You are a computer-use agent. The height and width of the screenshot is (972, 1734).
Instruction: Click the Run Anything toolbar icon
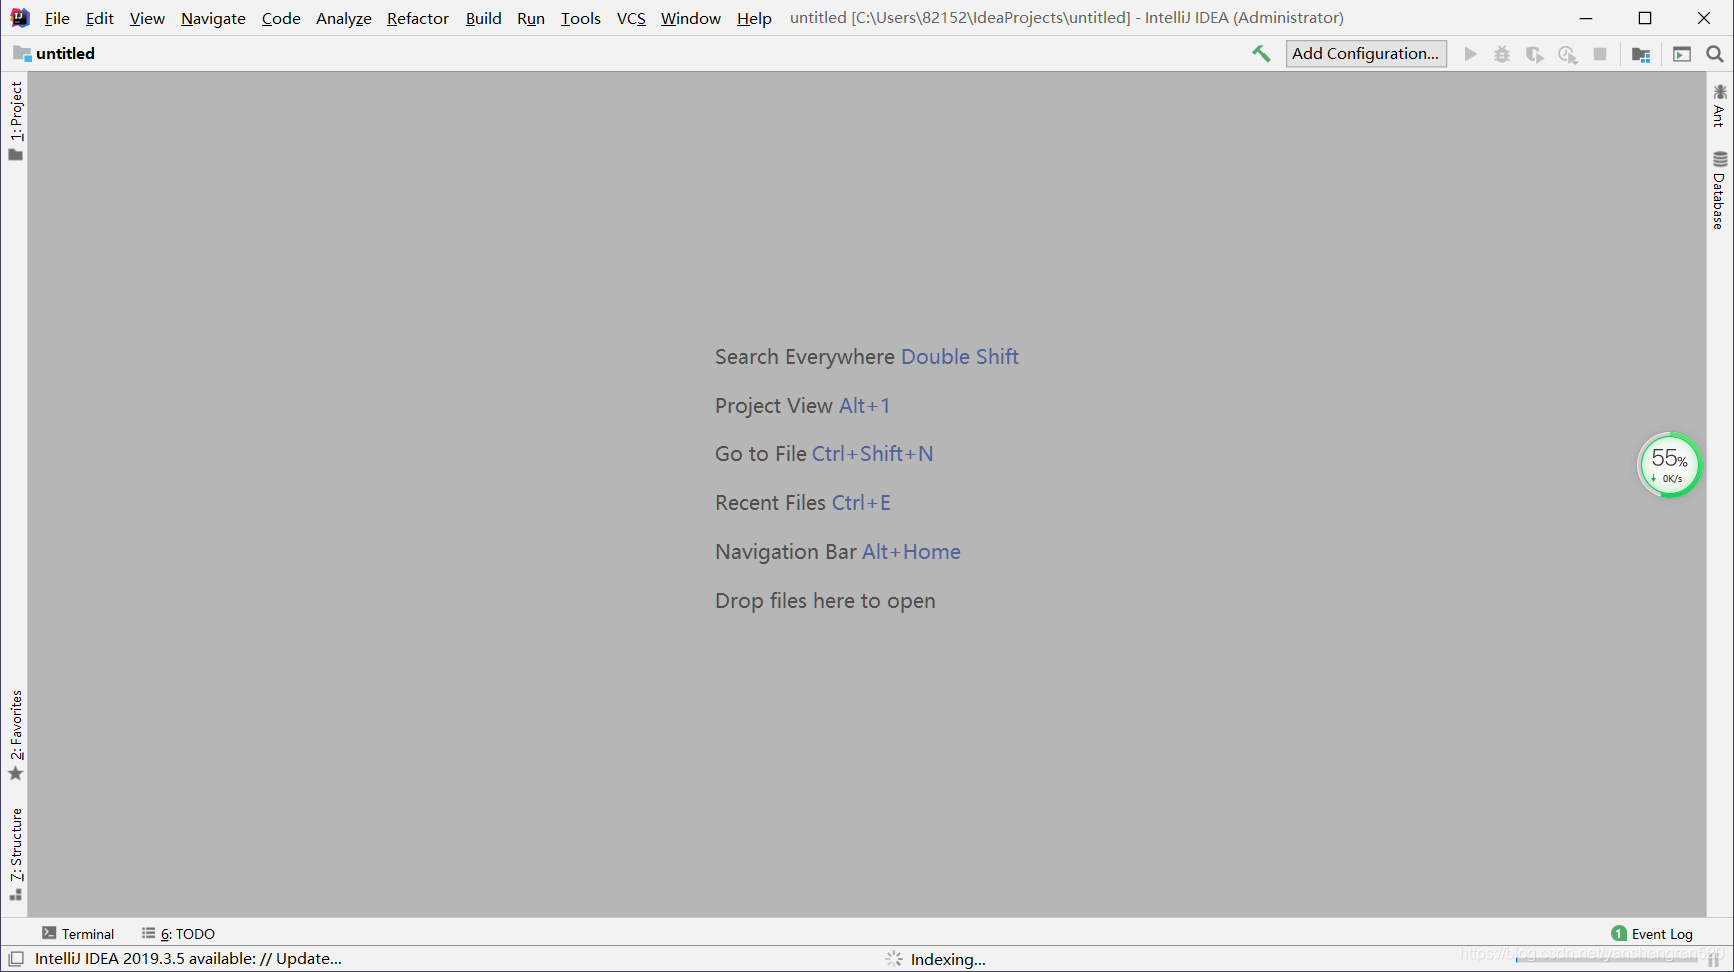pyautogui.click(x=1682, y=54)
